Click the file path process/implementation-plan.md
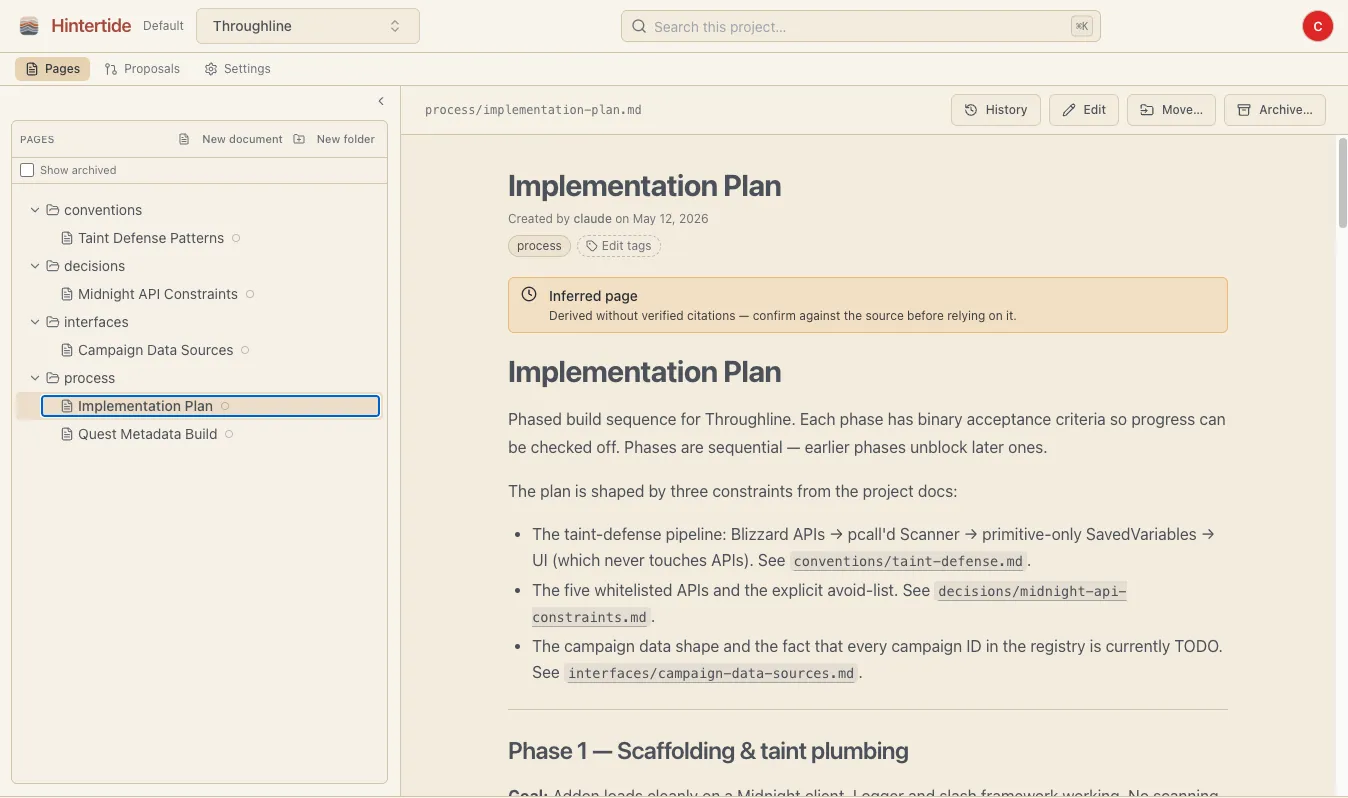The height and width of the screenshot is (798, 1348). click(x=533, y=110)
